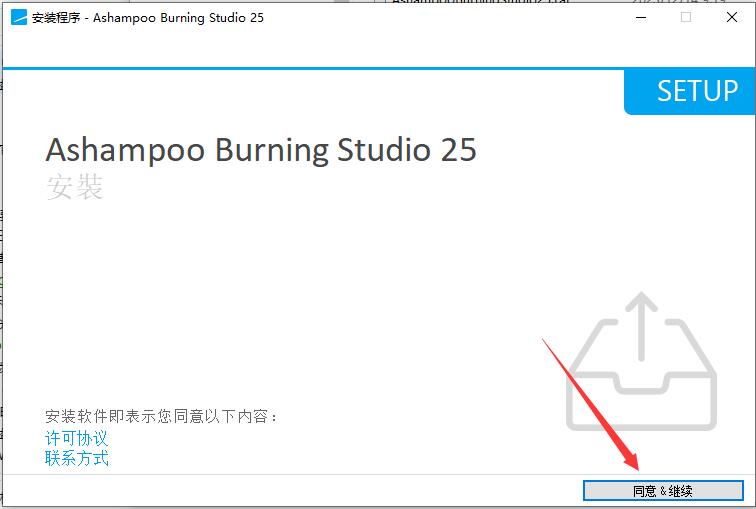The width and height of the screenshot is (756, 509).
Task: Click the background file name behind installer
Action: [x=480, y=1]
